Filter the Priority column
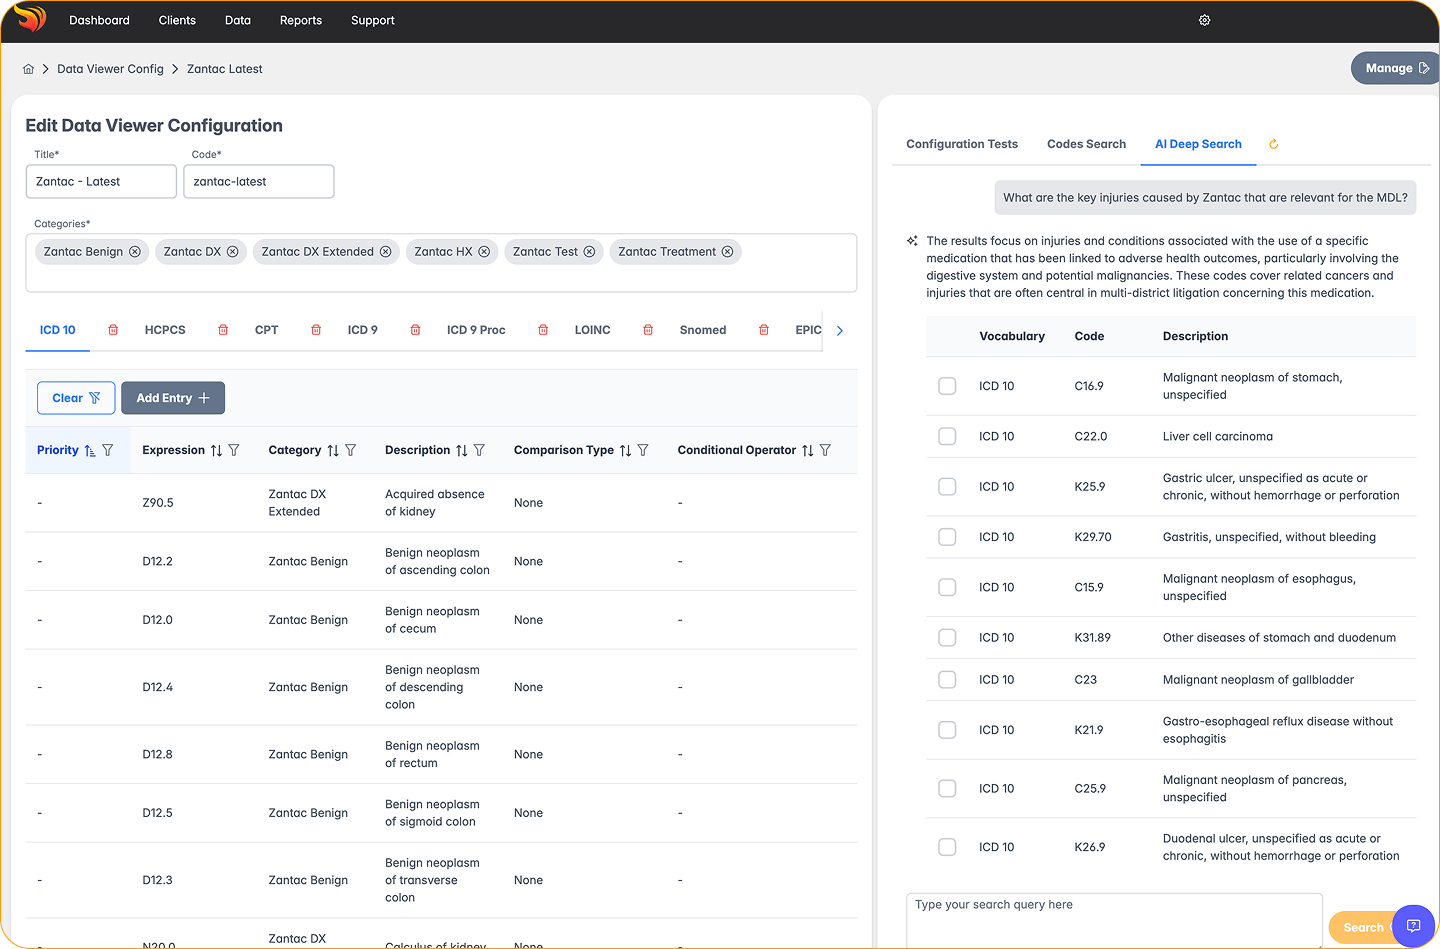 click(x=108, y=450)
